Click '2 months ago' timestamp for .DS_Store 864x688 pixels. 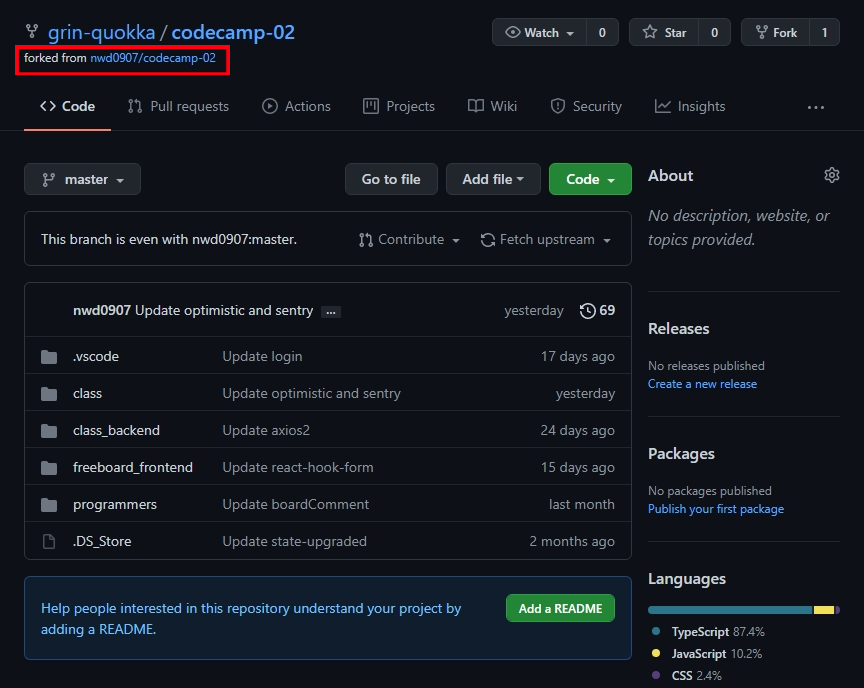[572, 541]
